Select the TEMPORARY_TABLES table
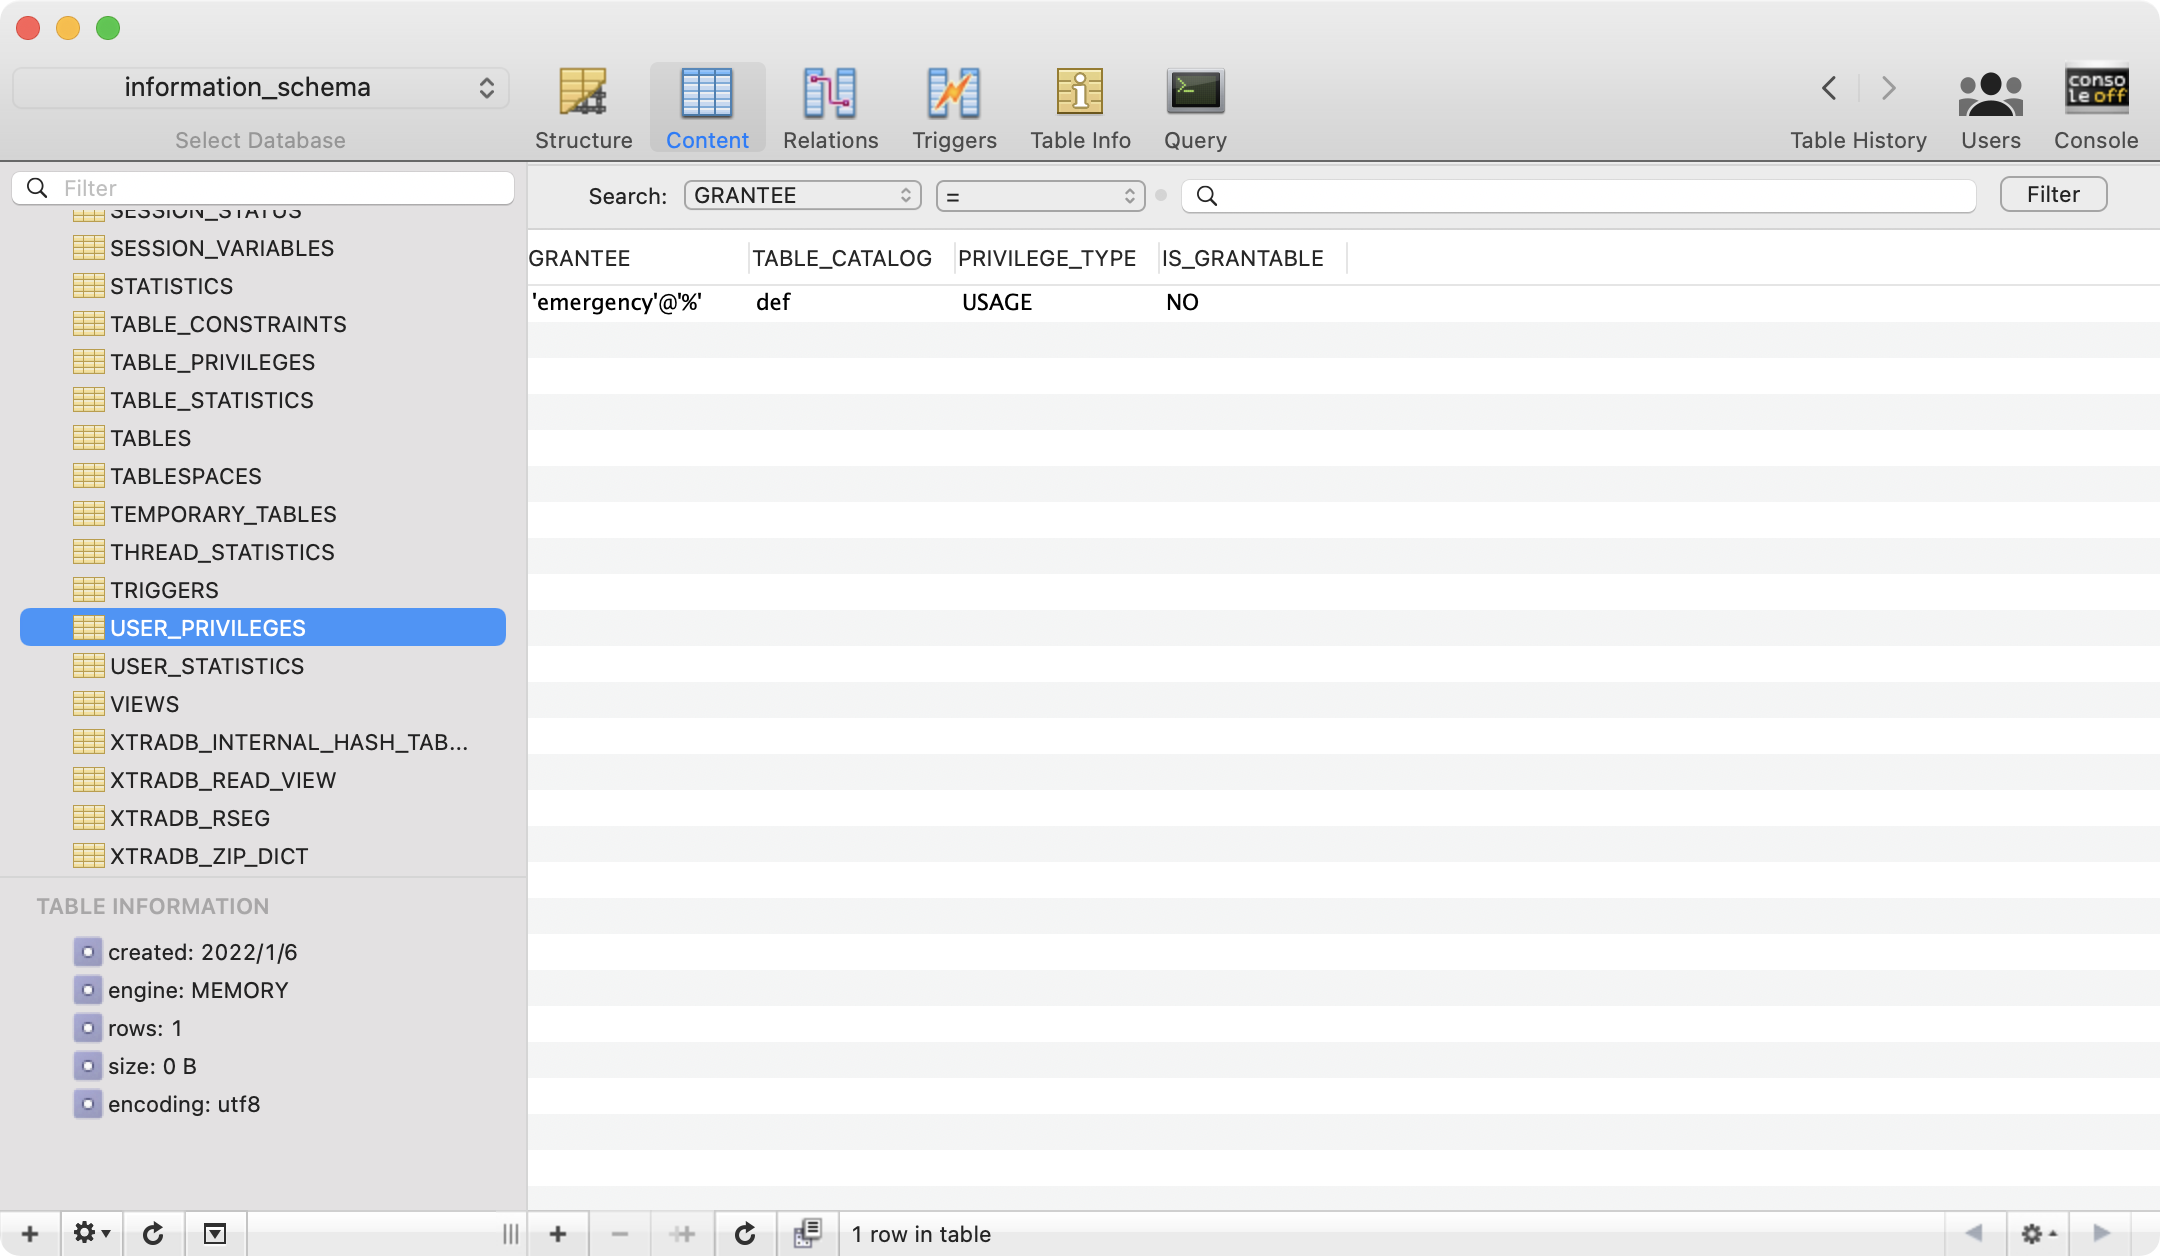The image size is (2160, 1256). tap(263, 514)
